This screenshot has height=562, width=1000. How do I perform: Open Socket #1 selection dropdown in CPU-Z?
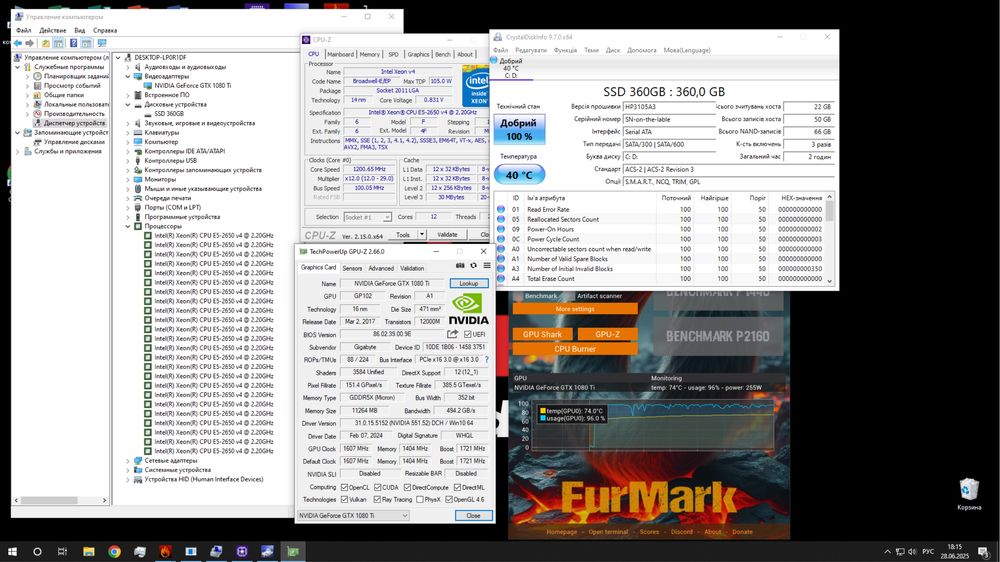[367, 217]
